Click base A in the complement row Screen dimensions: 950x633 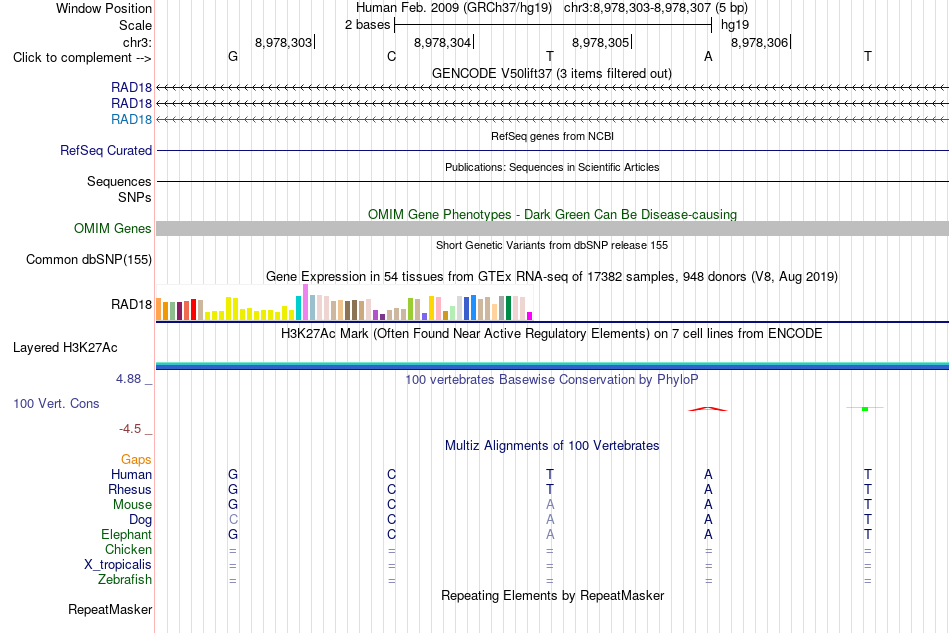click(x=708, y=56)
